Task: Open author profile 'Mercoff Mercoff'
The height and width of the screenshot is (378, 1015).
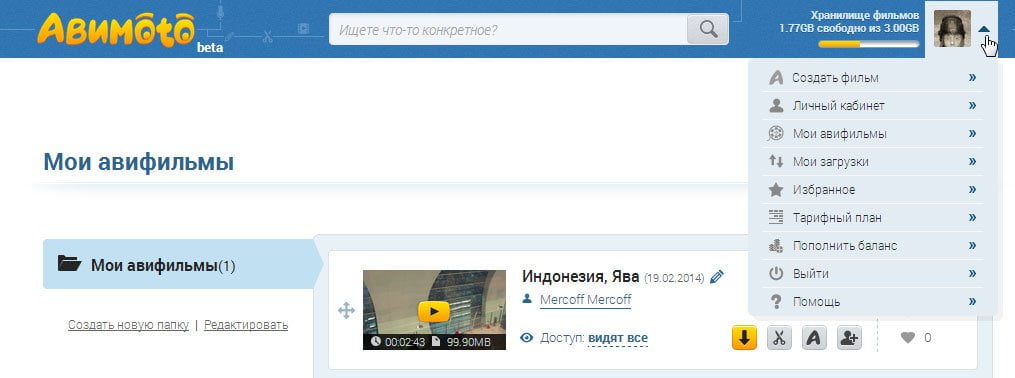Action: coord(585,300)
